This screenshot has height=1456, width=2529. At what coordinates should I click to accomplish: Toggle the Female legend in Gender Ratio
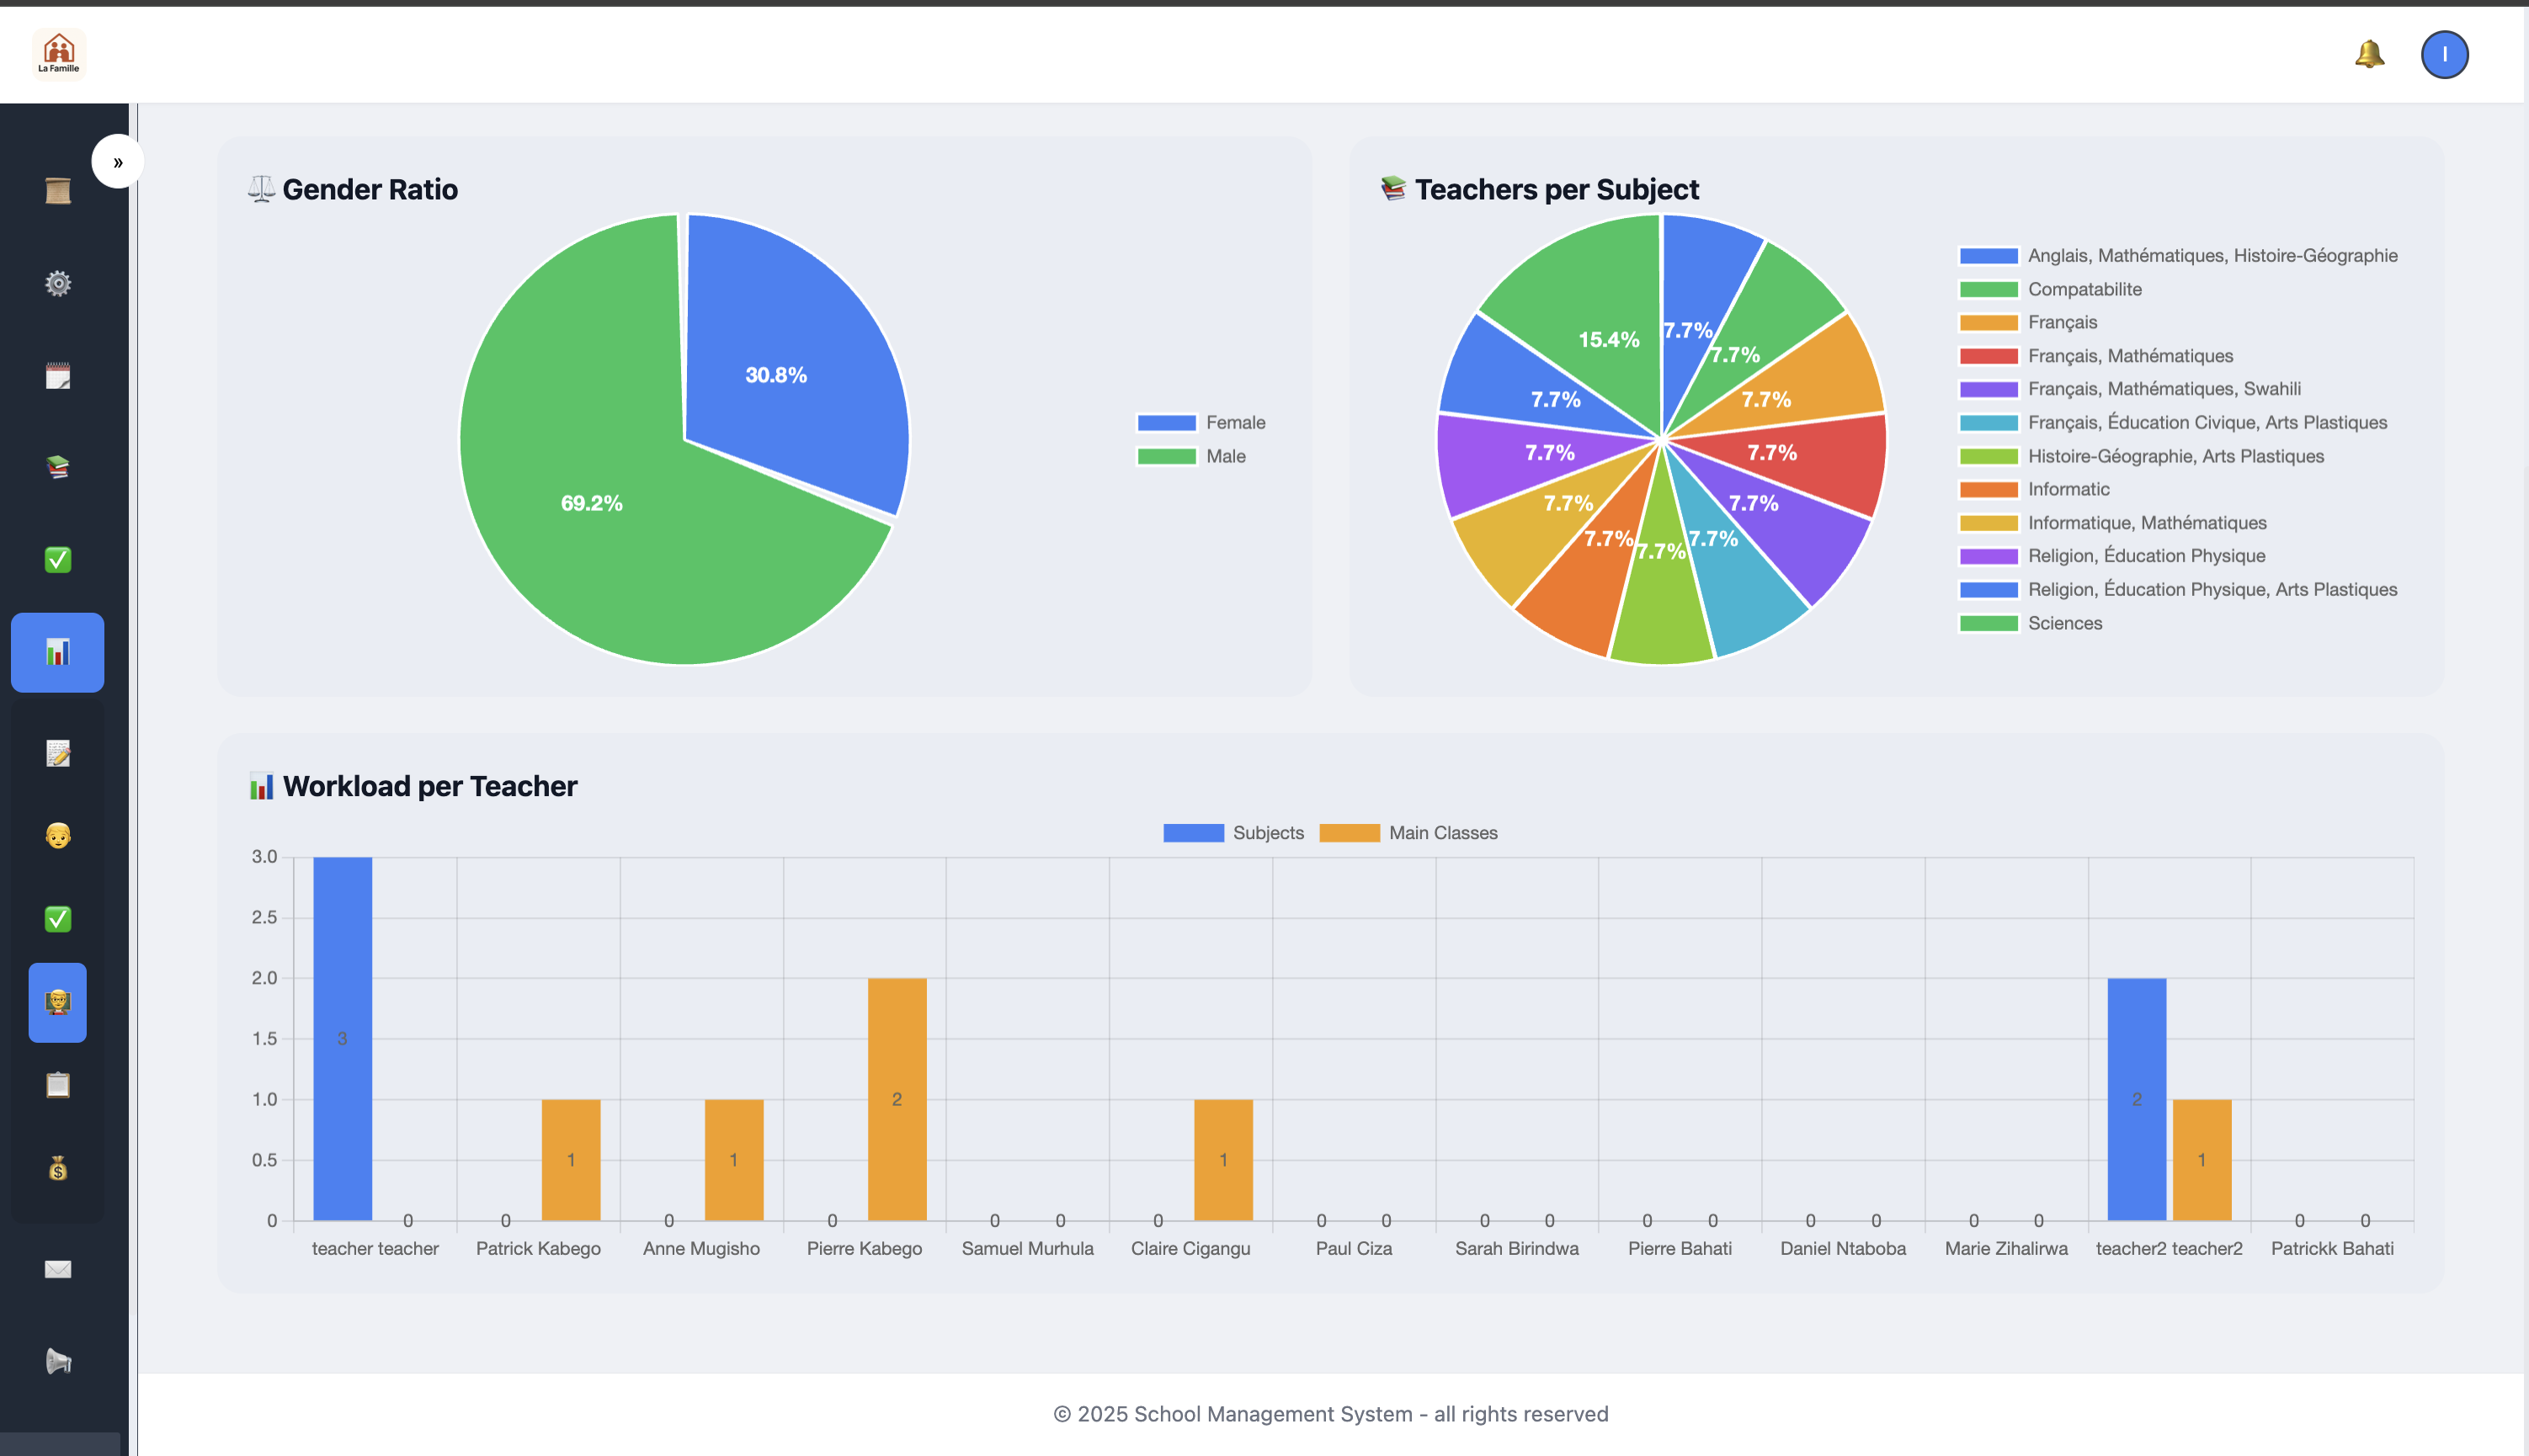1201,422
